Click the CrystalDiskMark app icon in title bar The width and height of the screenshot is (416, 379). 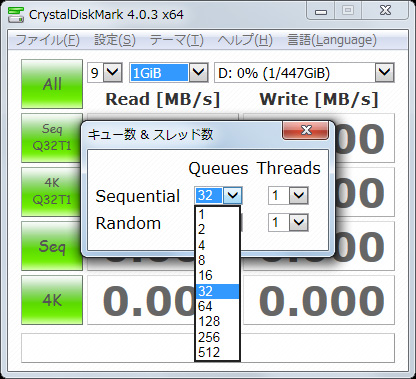pyautogui.click(x=16, y=14)
